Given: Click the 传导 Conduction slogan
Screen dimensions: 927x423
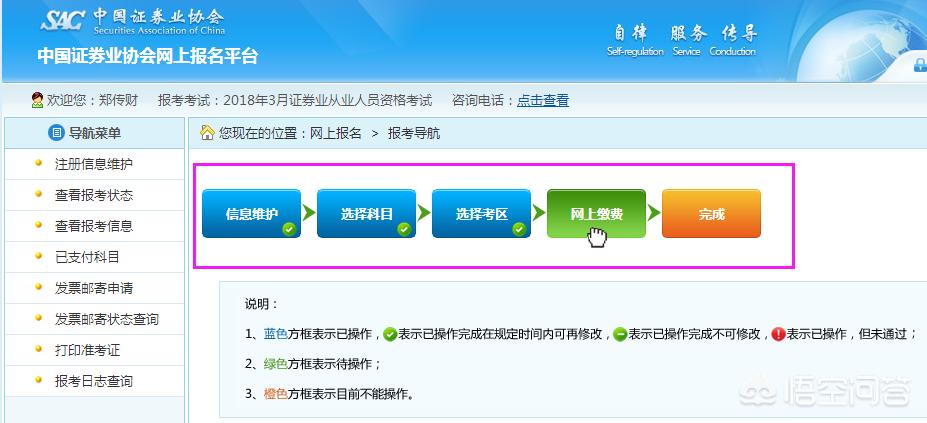Looking at the screenshot, I should (x=733, y=40).
